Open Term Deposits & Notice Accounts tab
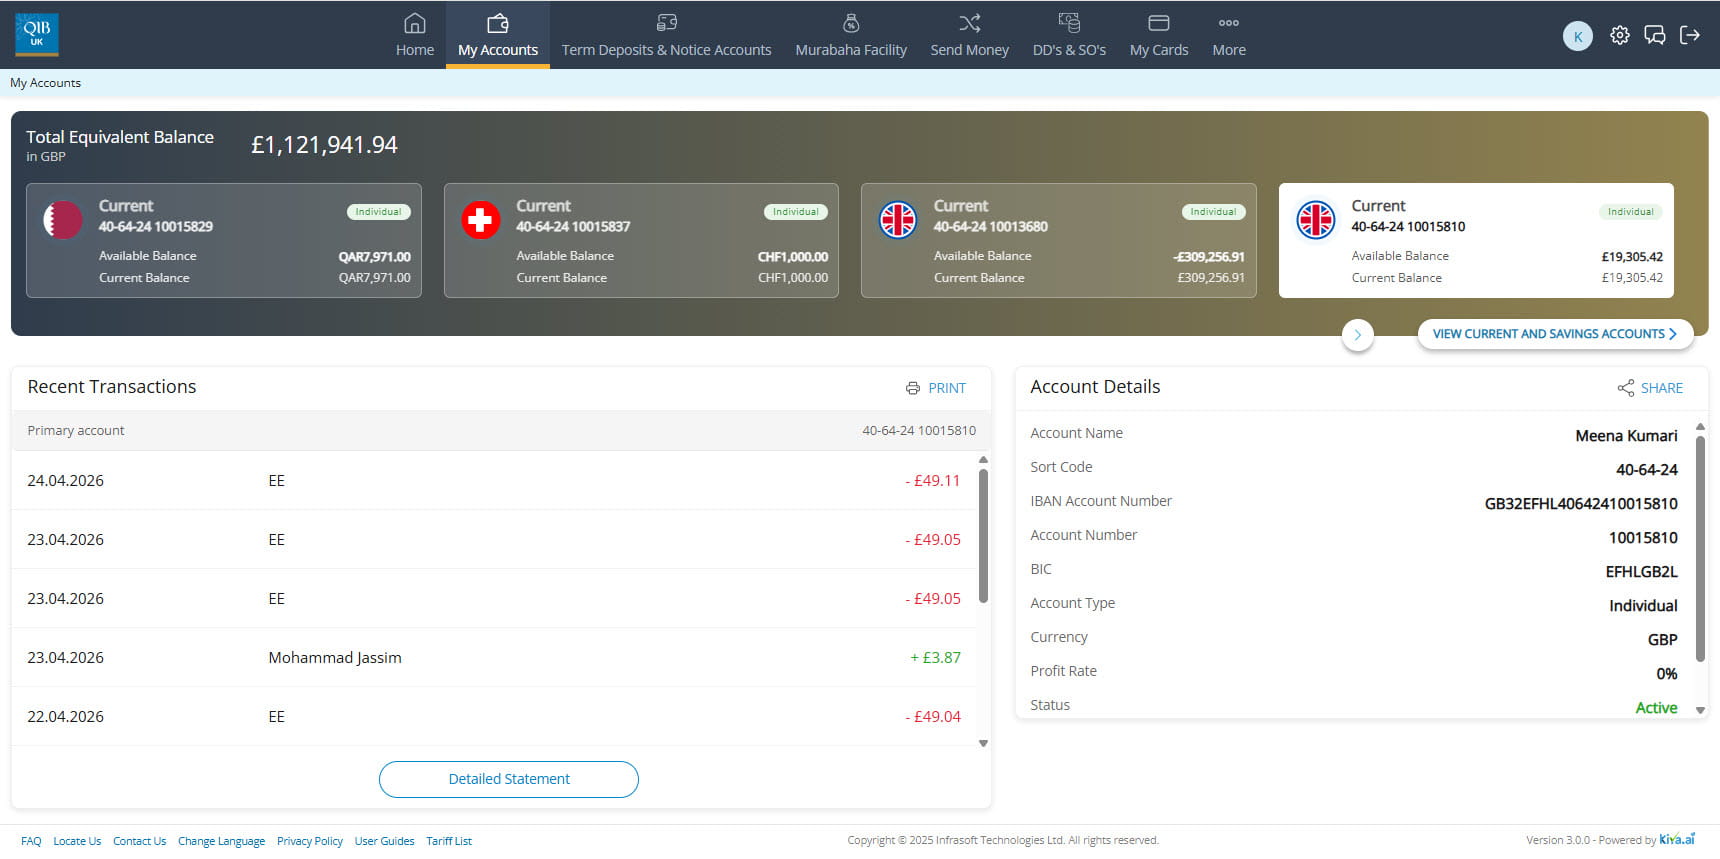This screenshot has height=859, width=1720. coord(667,50)
